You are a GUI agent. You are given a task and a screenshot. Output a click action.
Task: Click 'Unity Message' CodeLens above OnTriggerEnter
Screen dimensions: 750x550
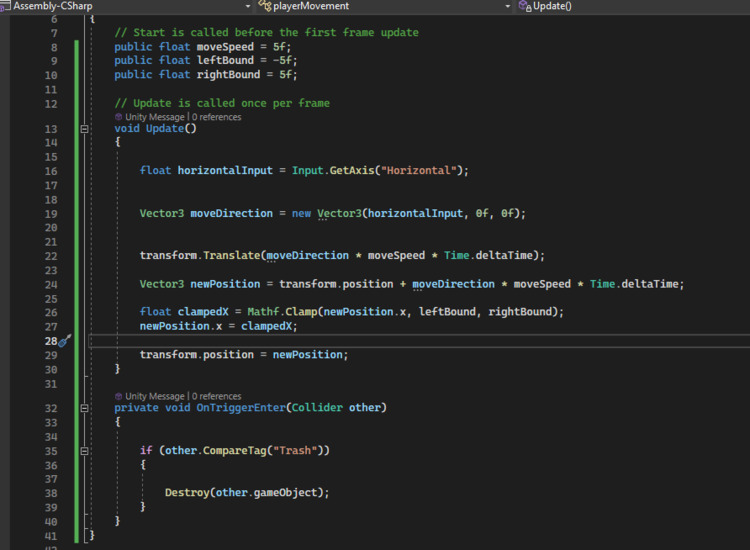tap(154, 396)
